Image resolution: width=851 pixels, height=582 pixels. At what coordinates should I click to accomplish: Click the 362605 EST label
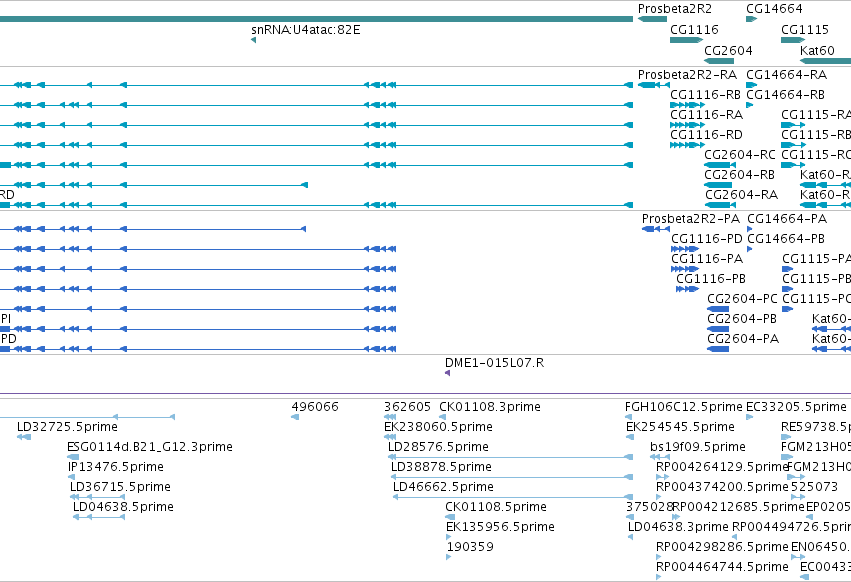coord(407,407)
